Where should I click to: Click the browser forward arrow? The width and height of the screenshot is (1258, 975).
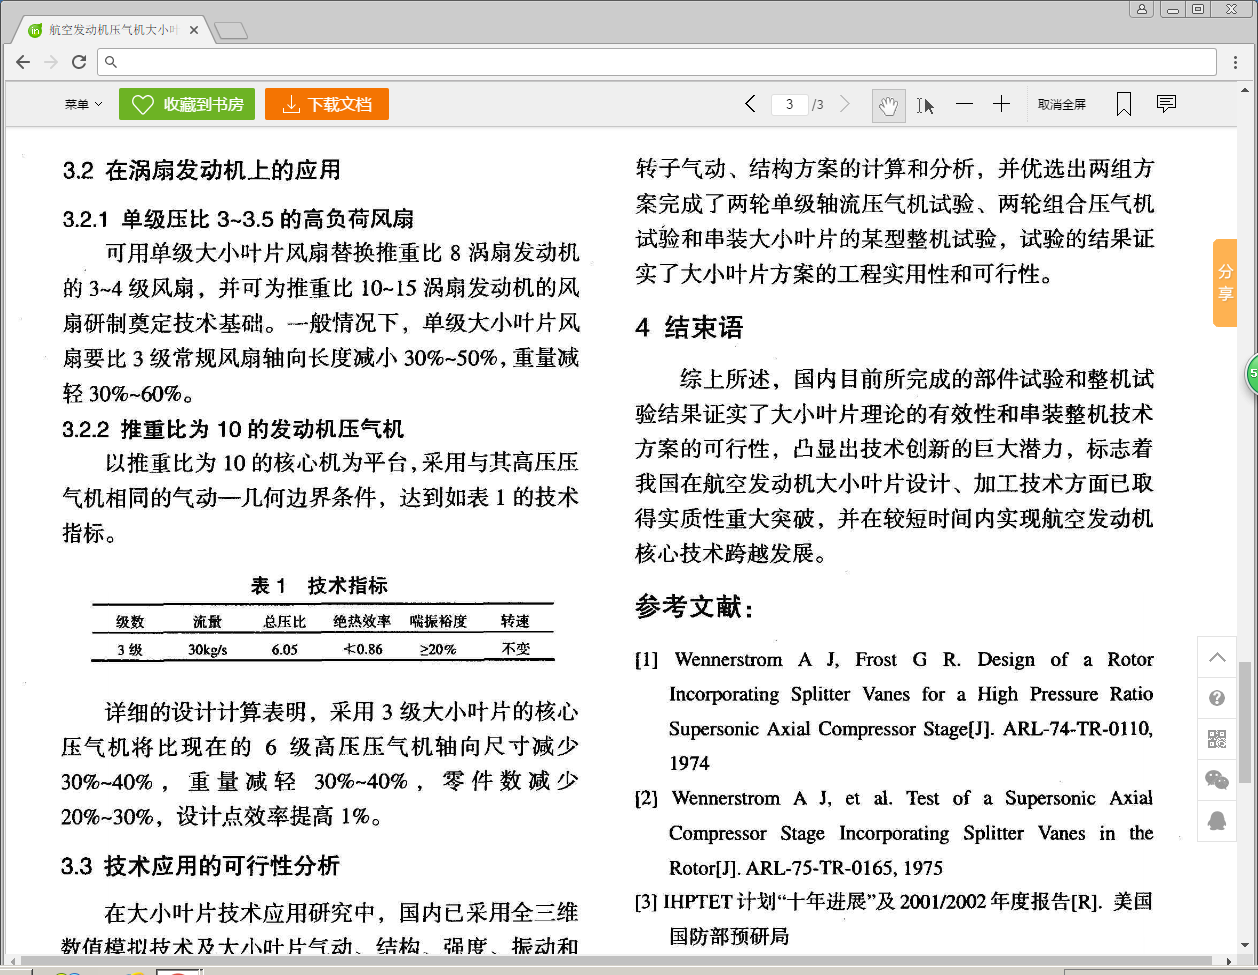(x=51, y=62)
